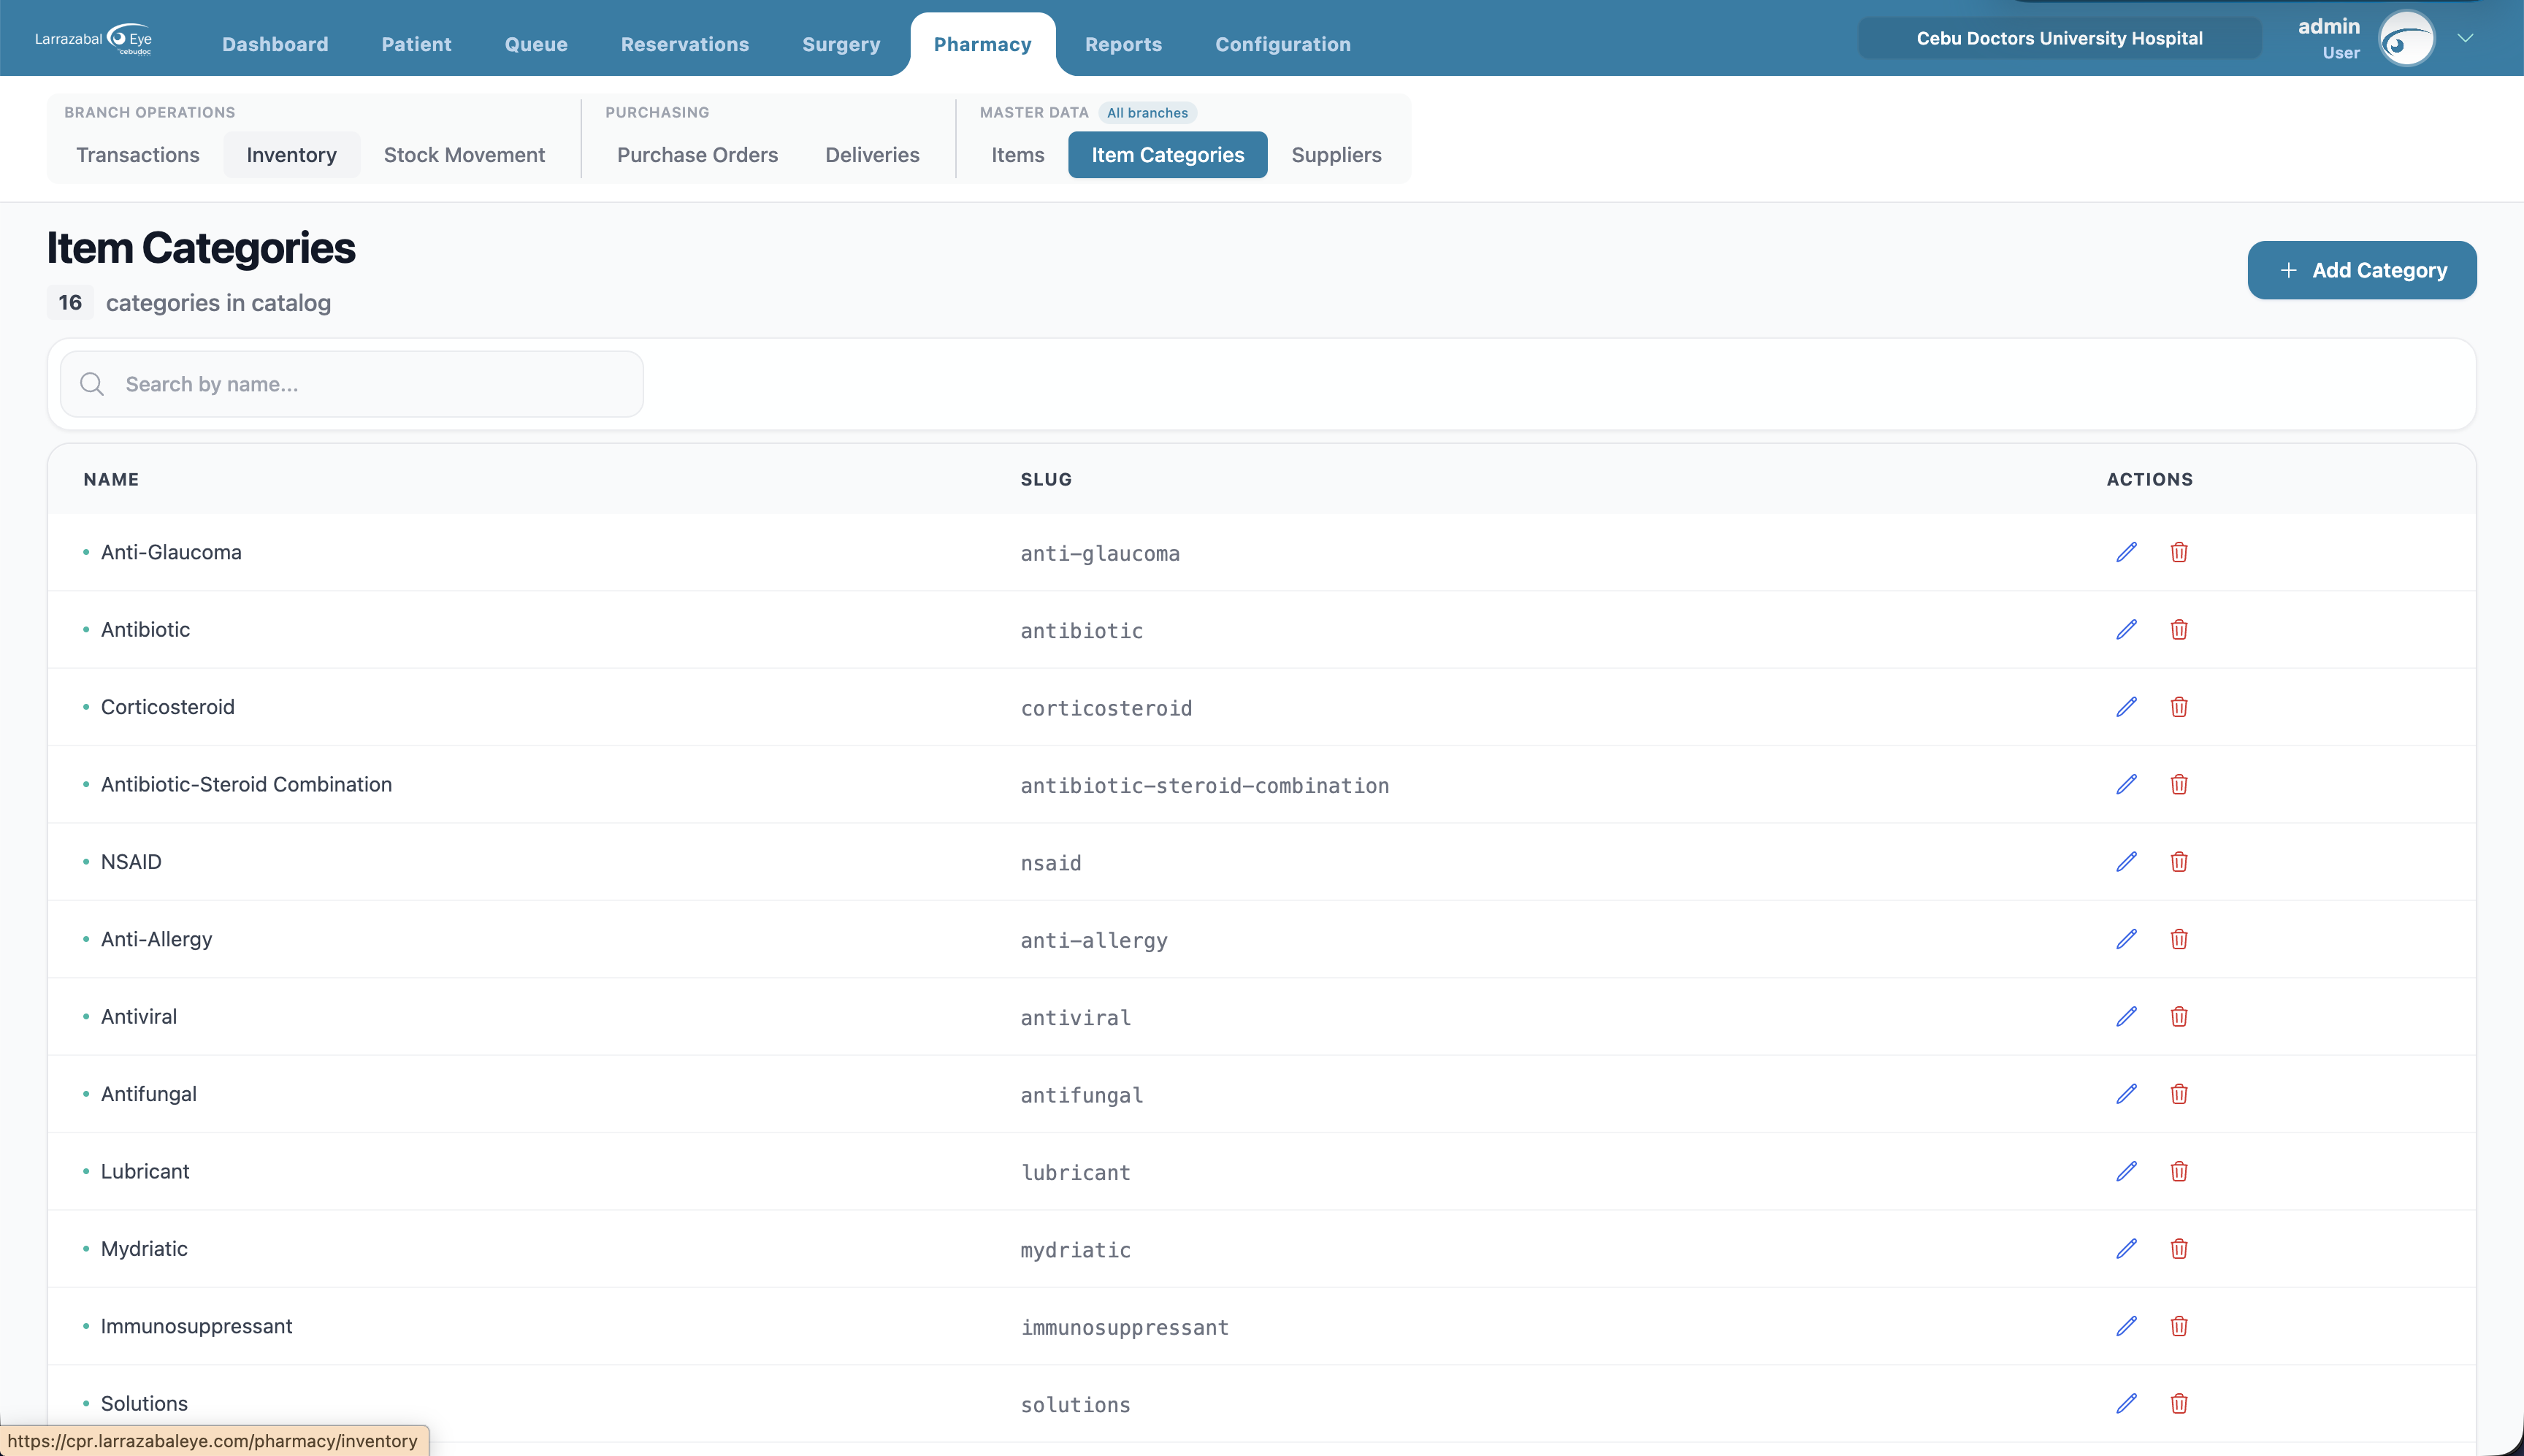This screenshot has width=2524, height=1456.
Task: Delete the Antibiotic category row
Action: (x=2179, y=629)
